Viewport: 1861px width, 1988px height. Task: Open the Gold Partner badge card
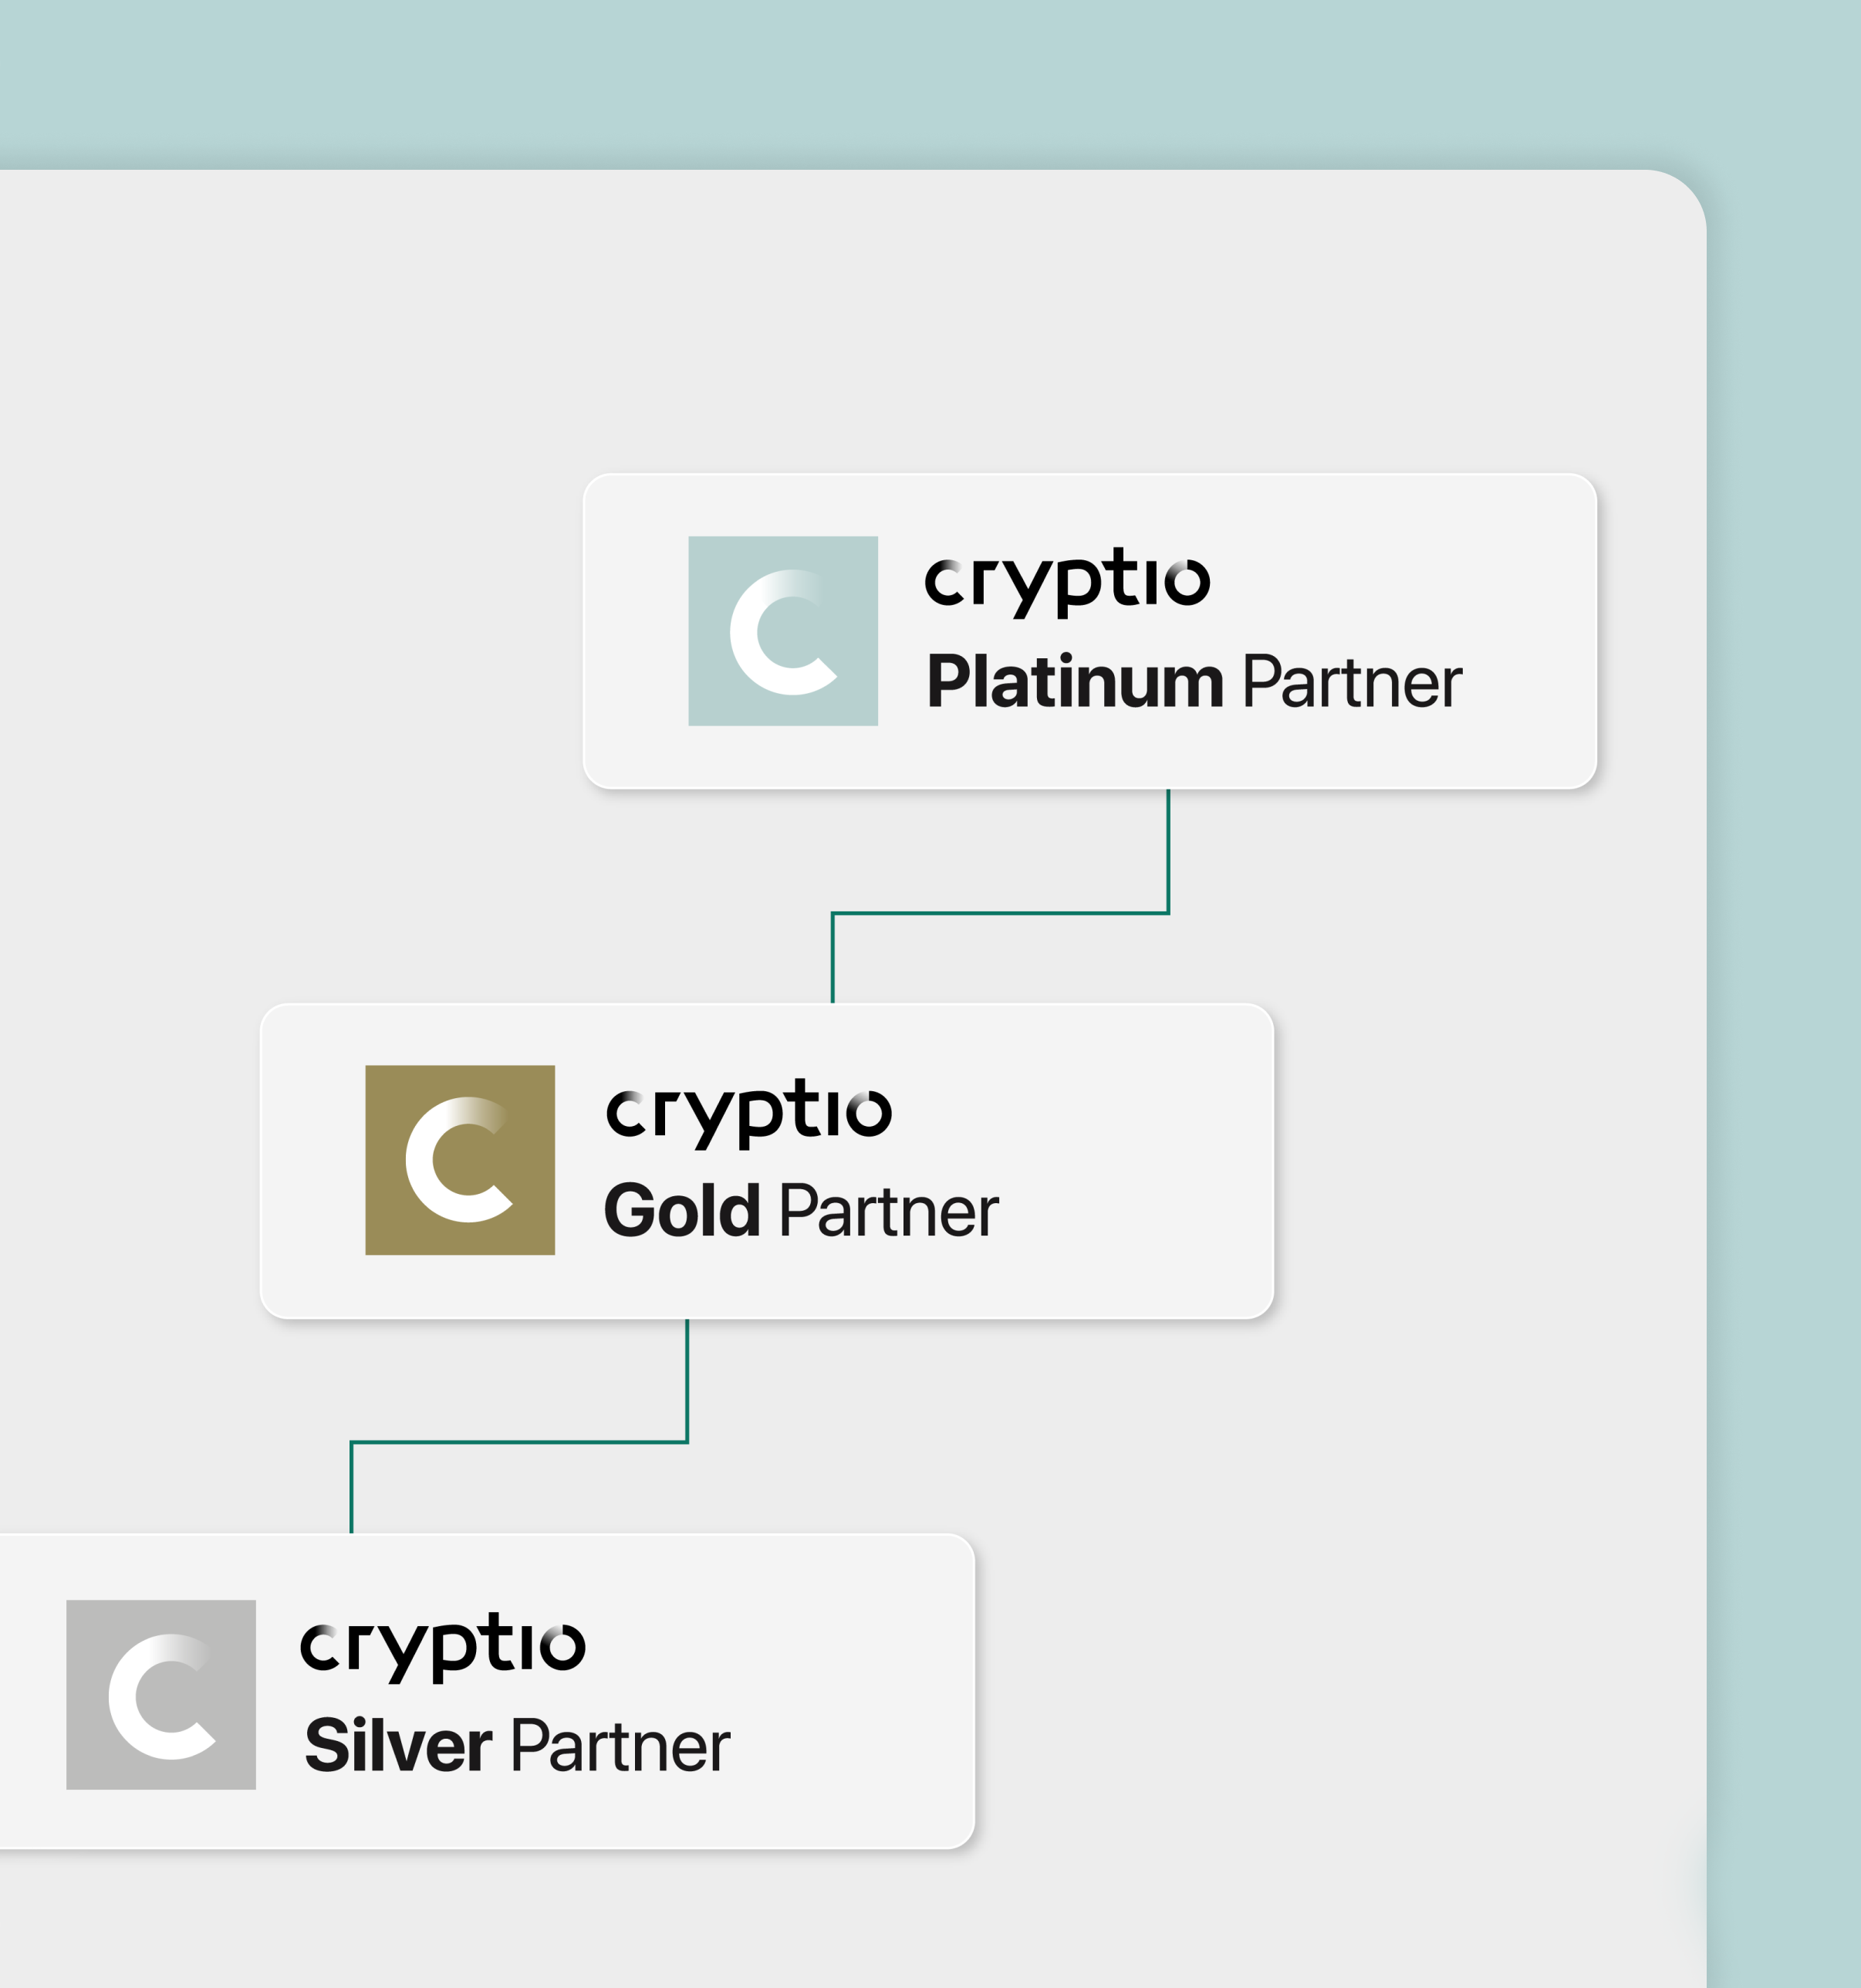pyautogui.click(x=767, y=1161)
